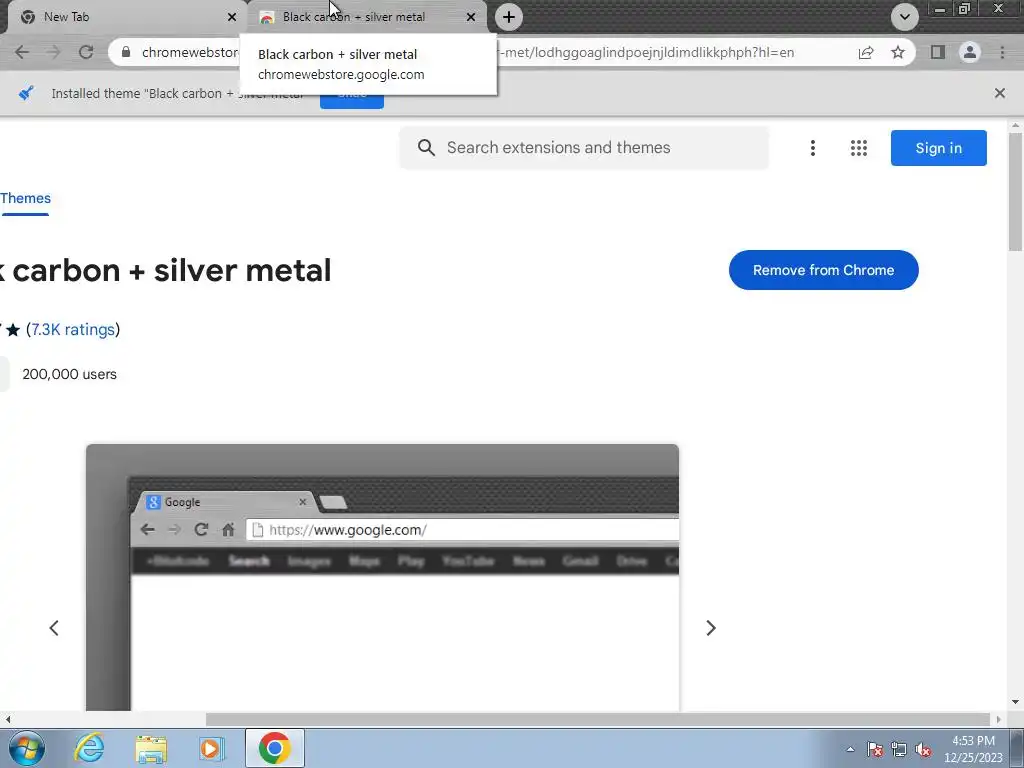Open the Chrome profile avatar
This screenshot has width=1024, height=768.
[x=970, y=52]
